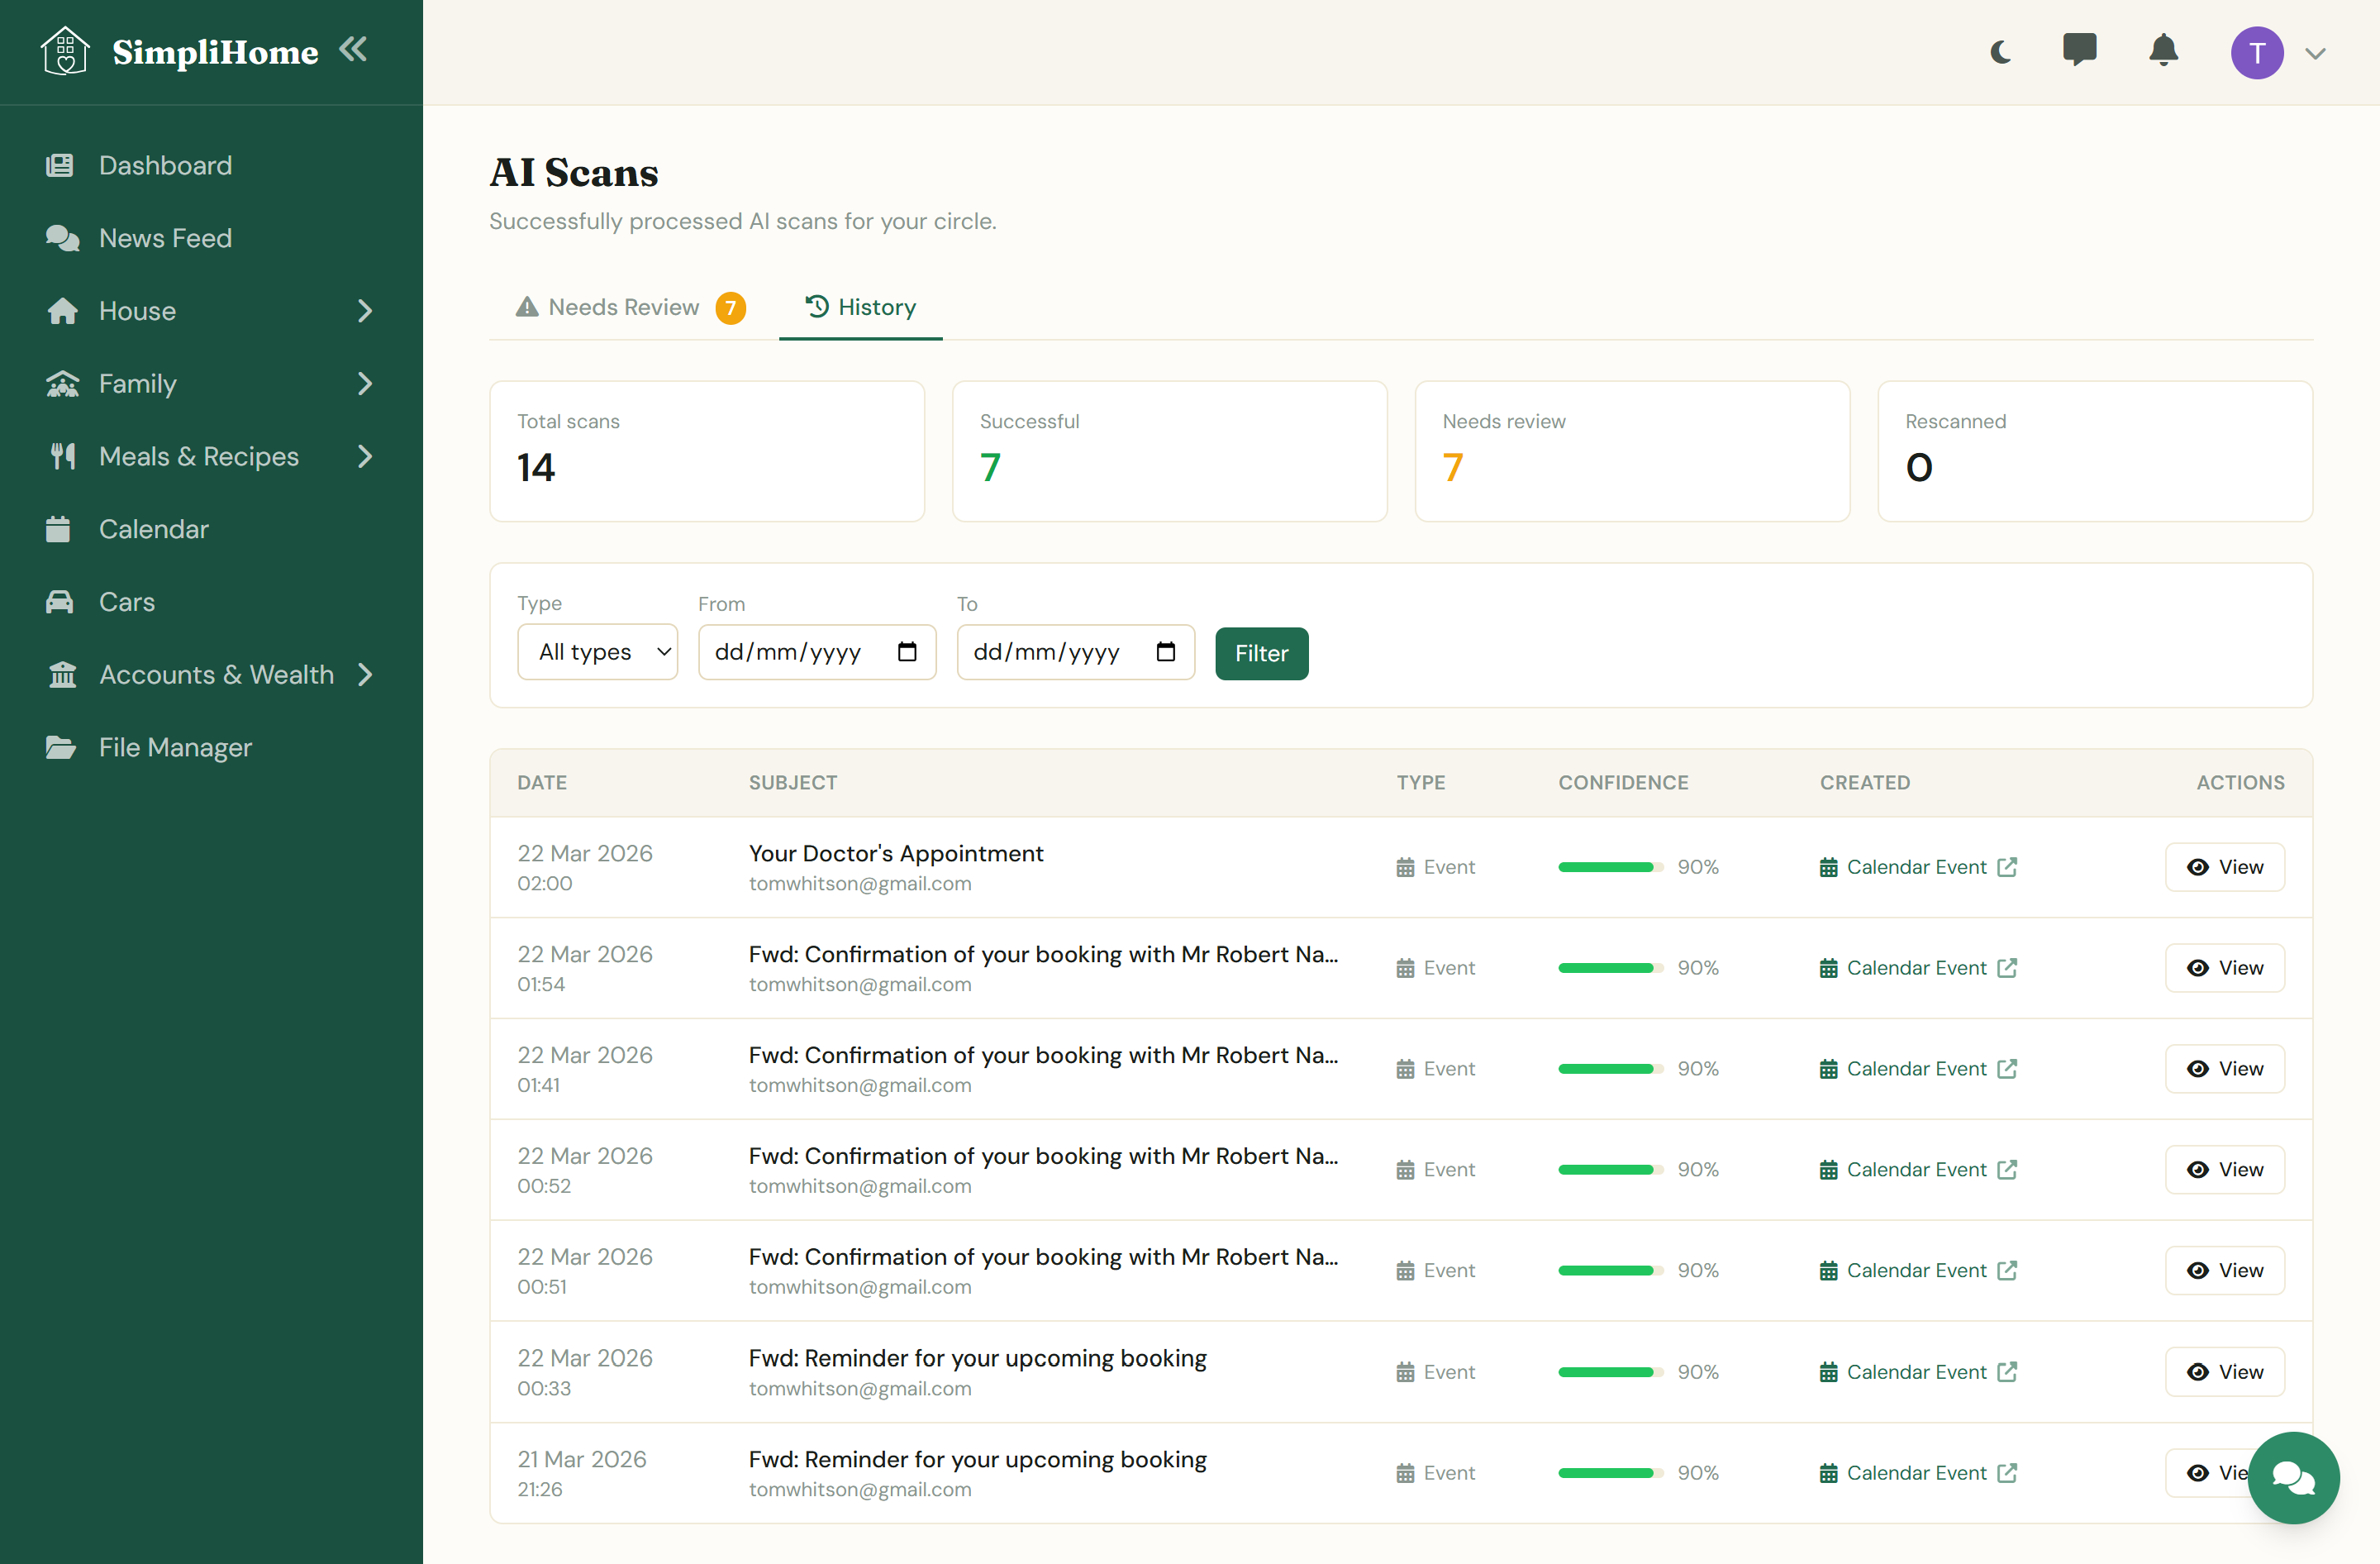Open the From date calendar picker icon
The image size is (2380, 1564).
click(907, 652)
